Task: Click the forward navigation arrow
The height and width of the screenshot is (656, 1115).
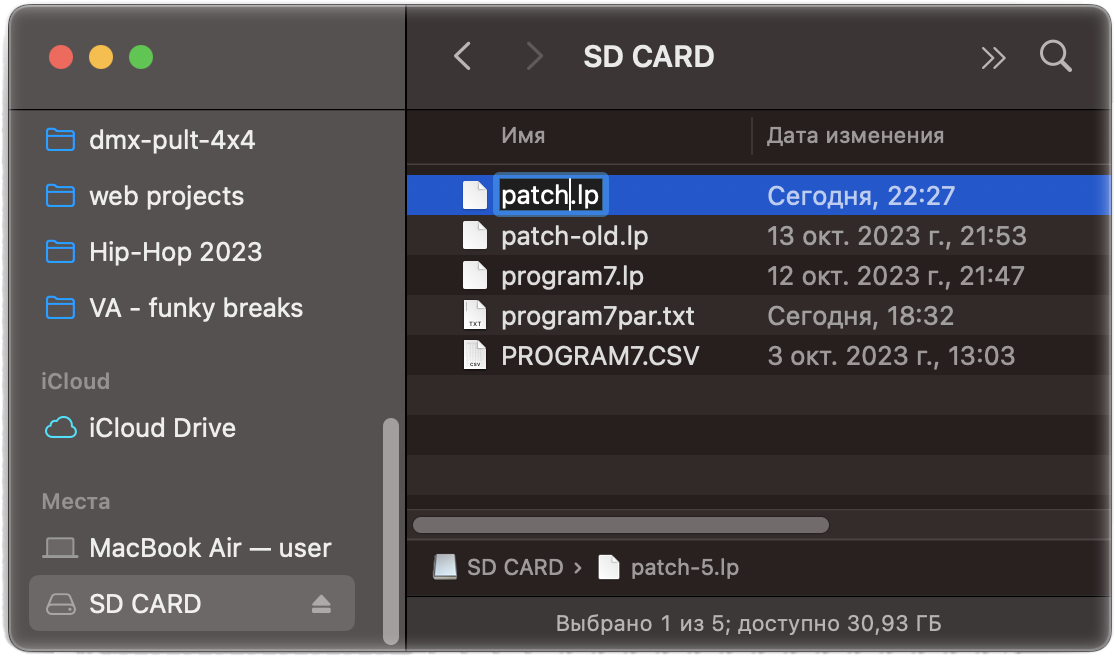Action: [x=535, y=56]
